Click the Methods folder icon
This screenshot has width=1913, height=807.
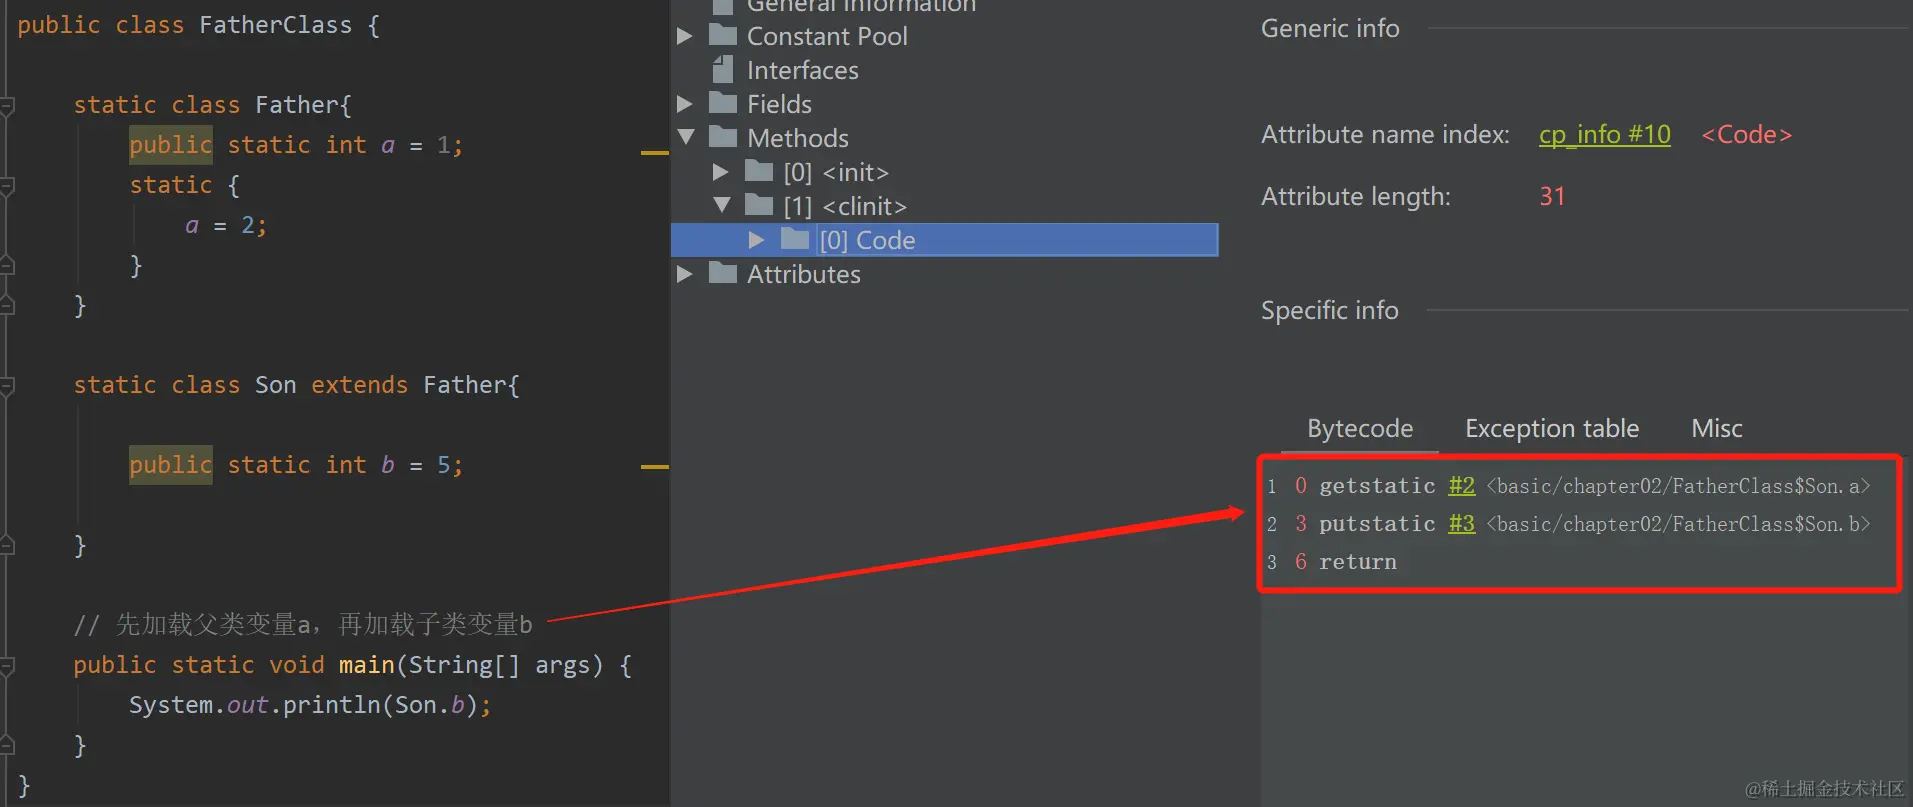tap(723, 137)
